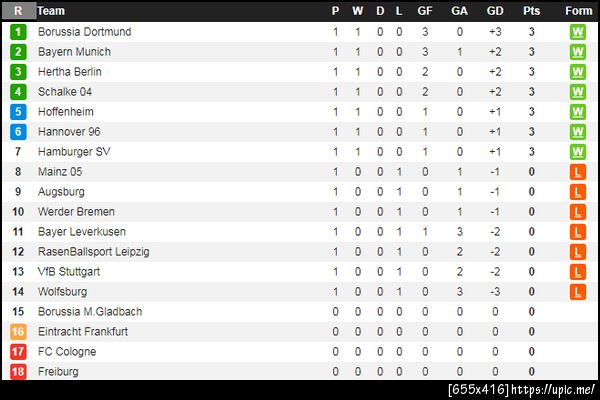Screen dimensions: 600x400
Task: Open the Hertha Berlin team link
Action: tap(69, 72)
